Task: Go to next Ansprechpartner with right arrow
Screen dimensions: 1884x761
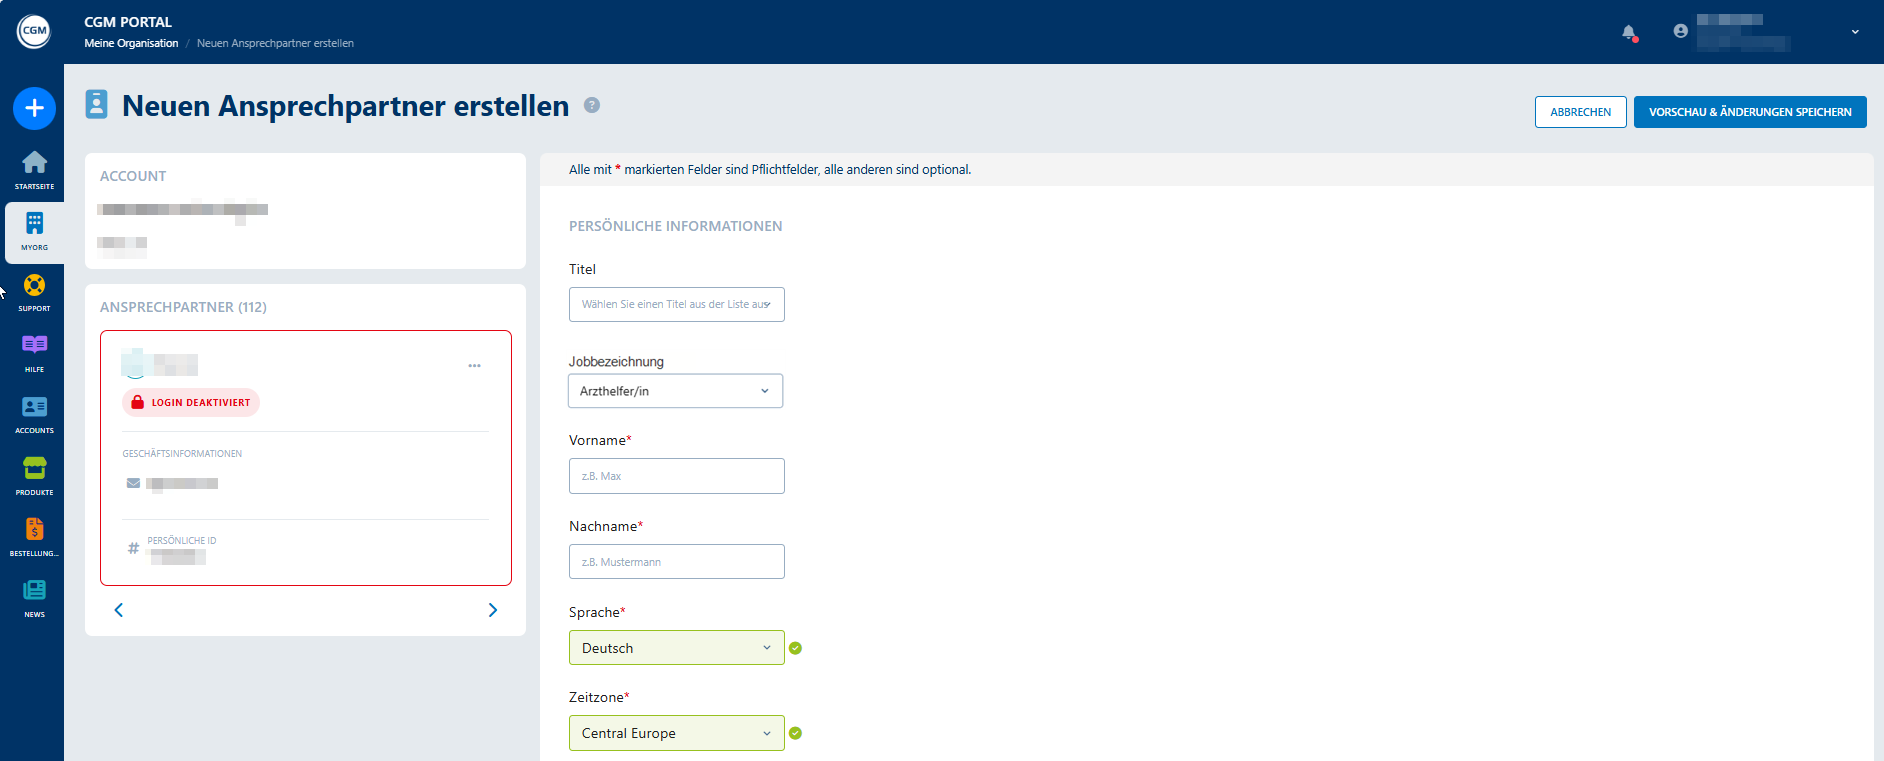Action: (492, 610)
